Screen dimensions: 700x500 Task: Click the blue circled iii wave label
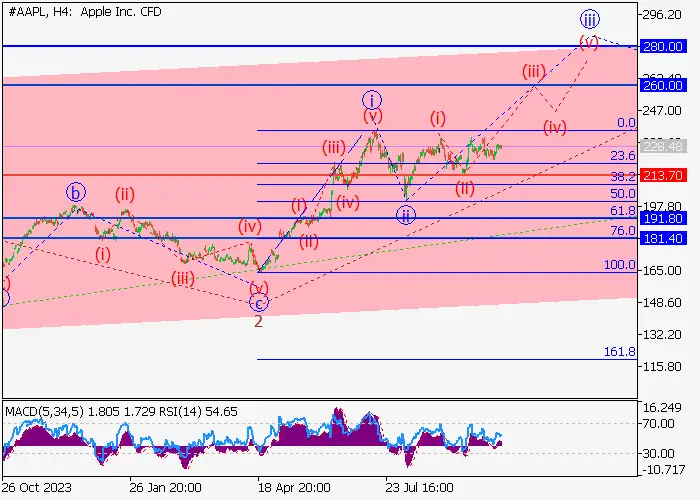pos(590,20)
